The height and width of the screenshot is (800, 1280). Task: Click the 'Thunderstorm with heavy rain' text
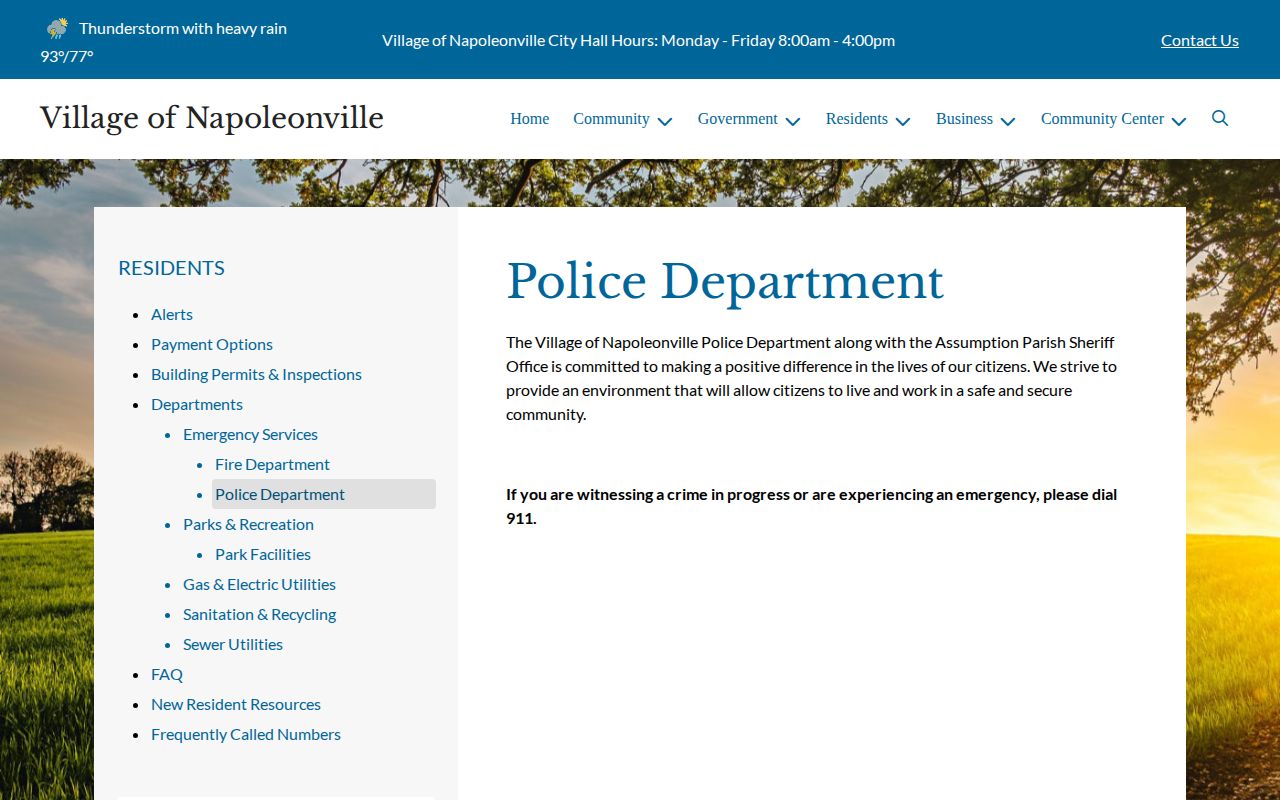(x=183, y=28)
